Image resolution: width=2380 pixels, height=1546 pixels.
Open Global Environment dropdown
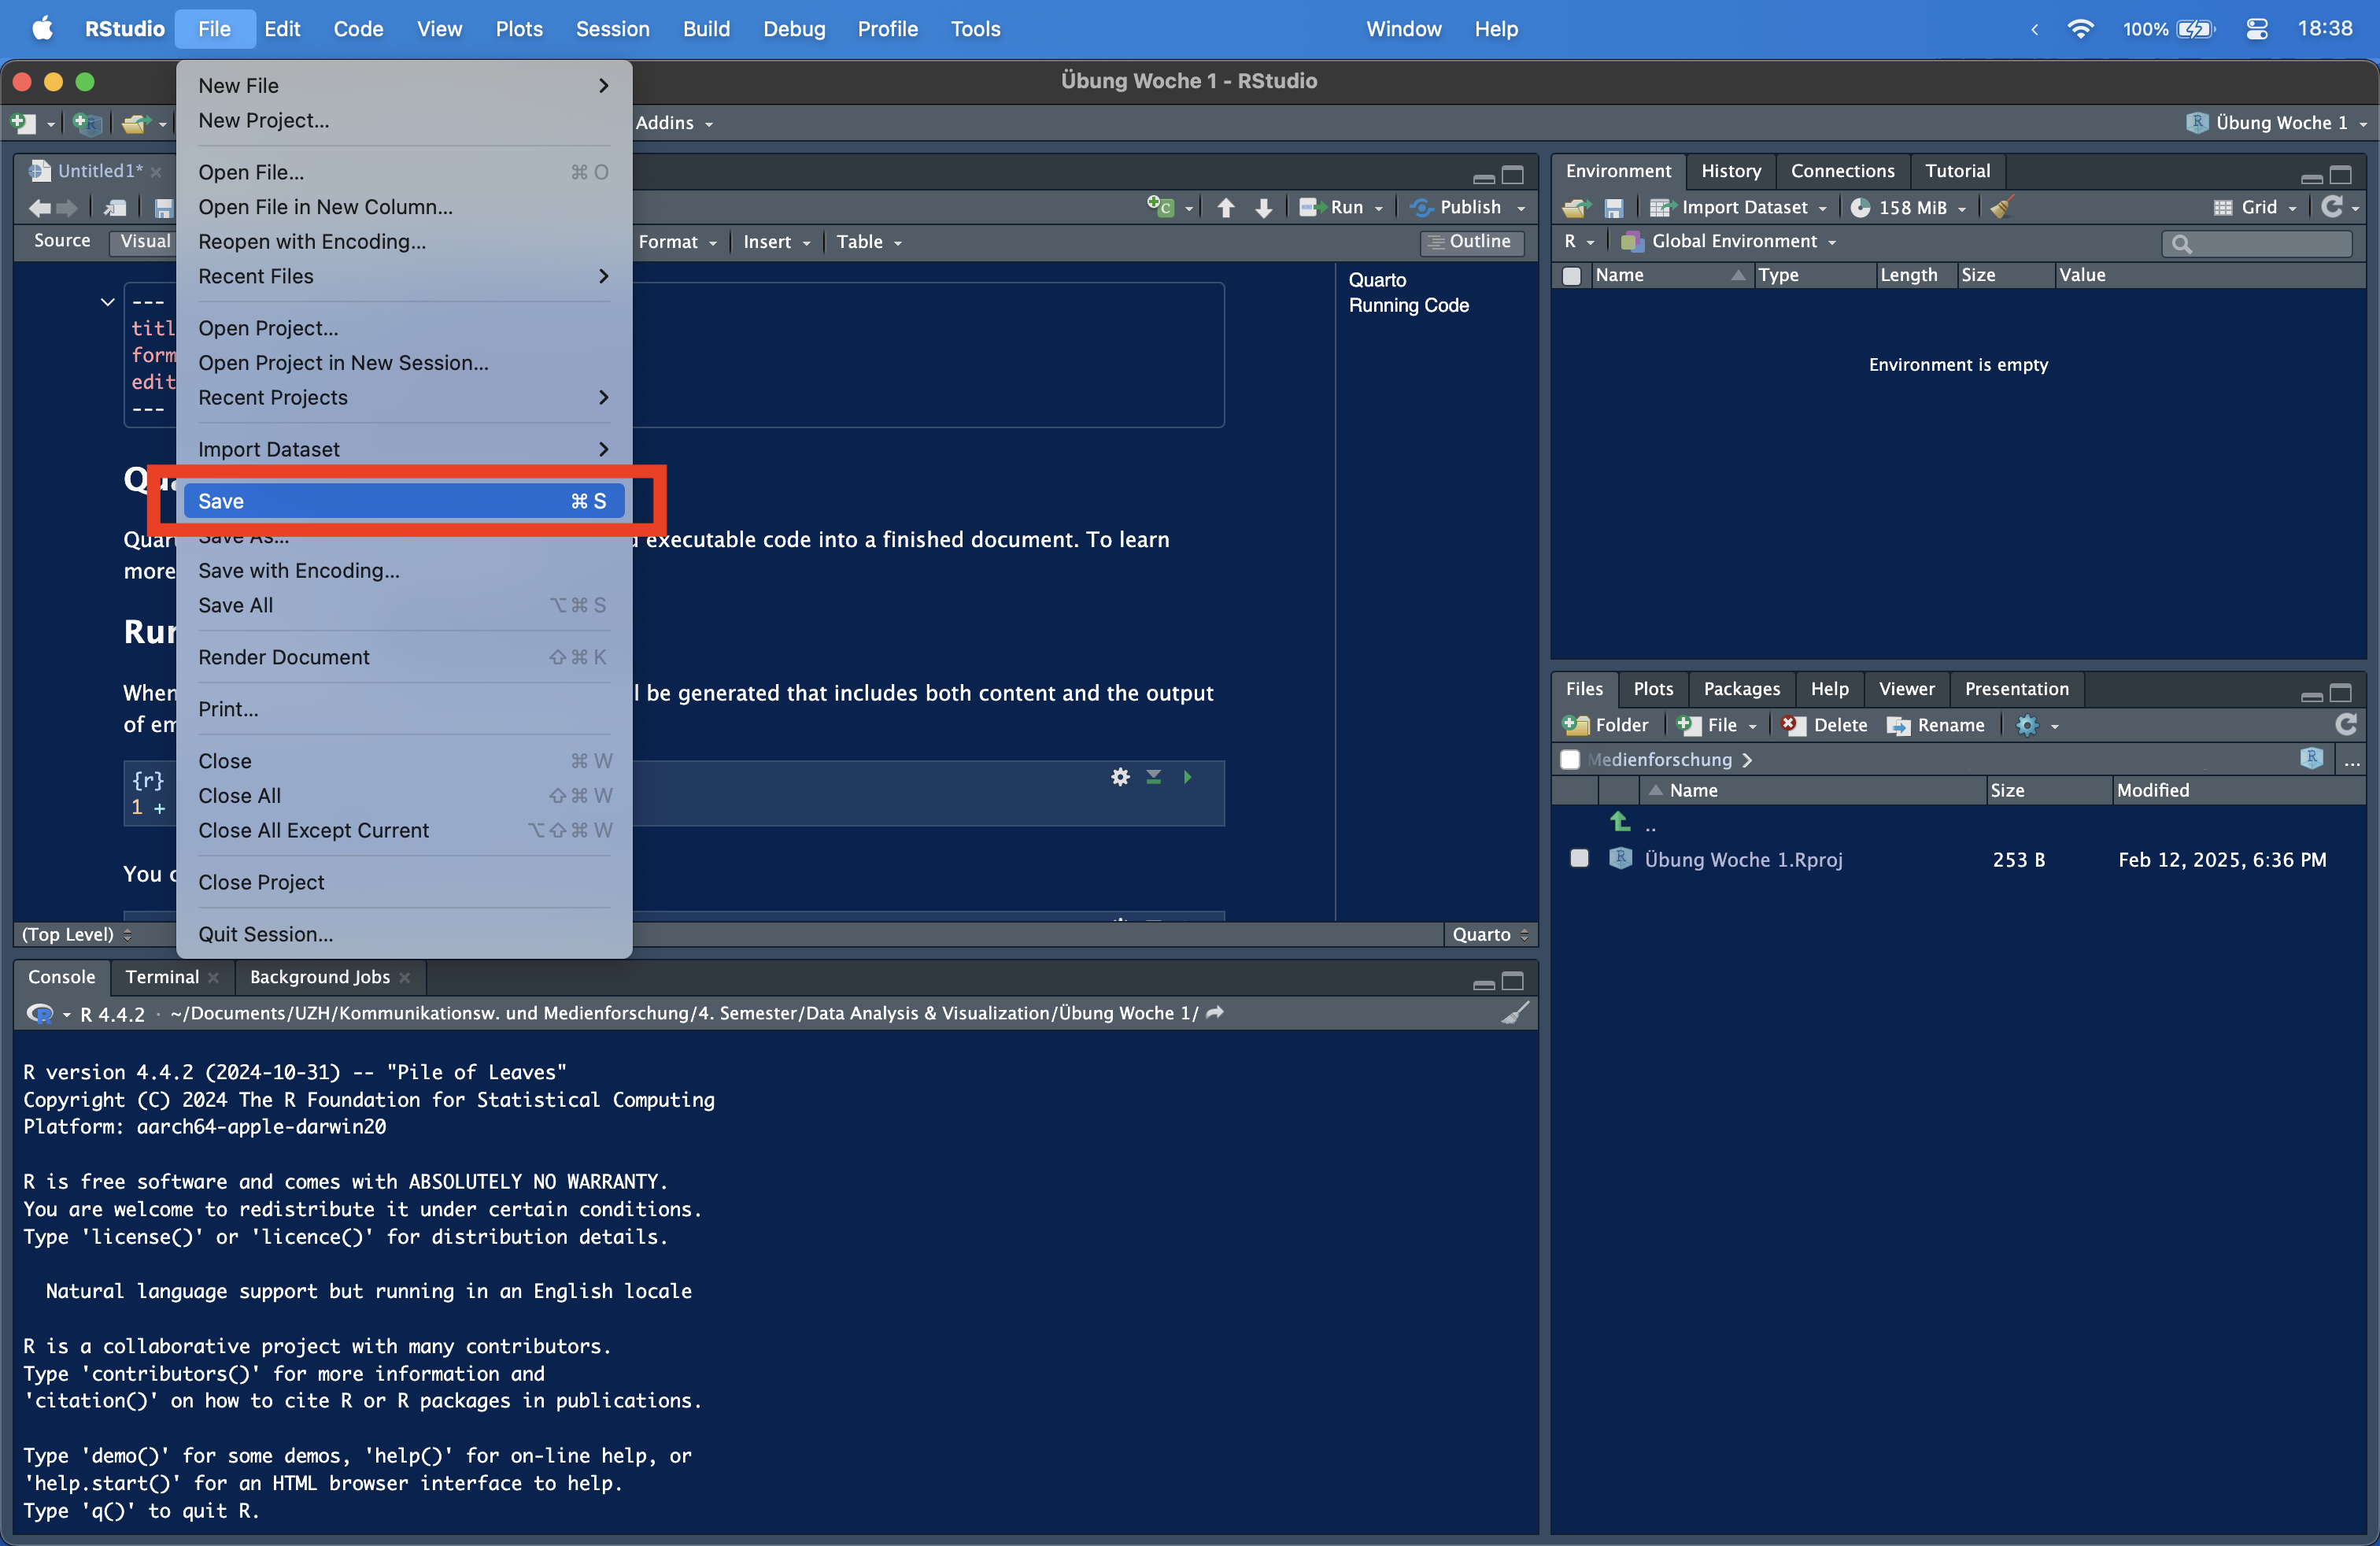(1728, 241)
